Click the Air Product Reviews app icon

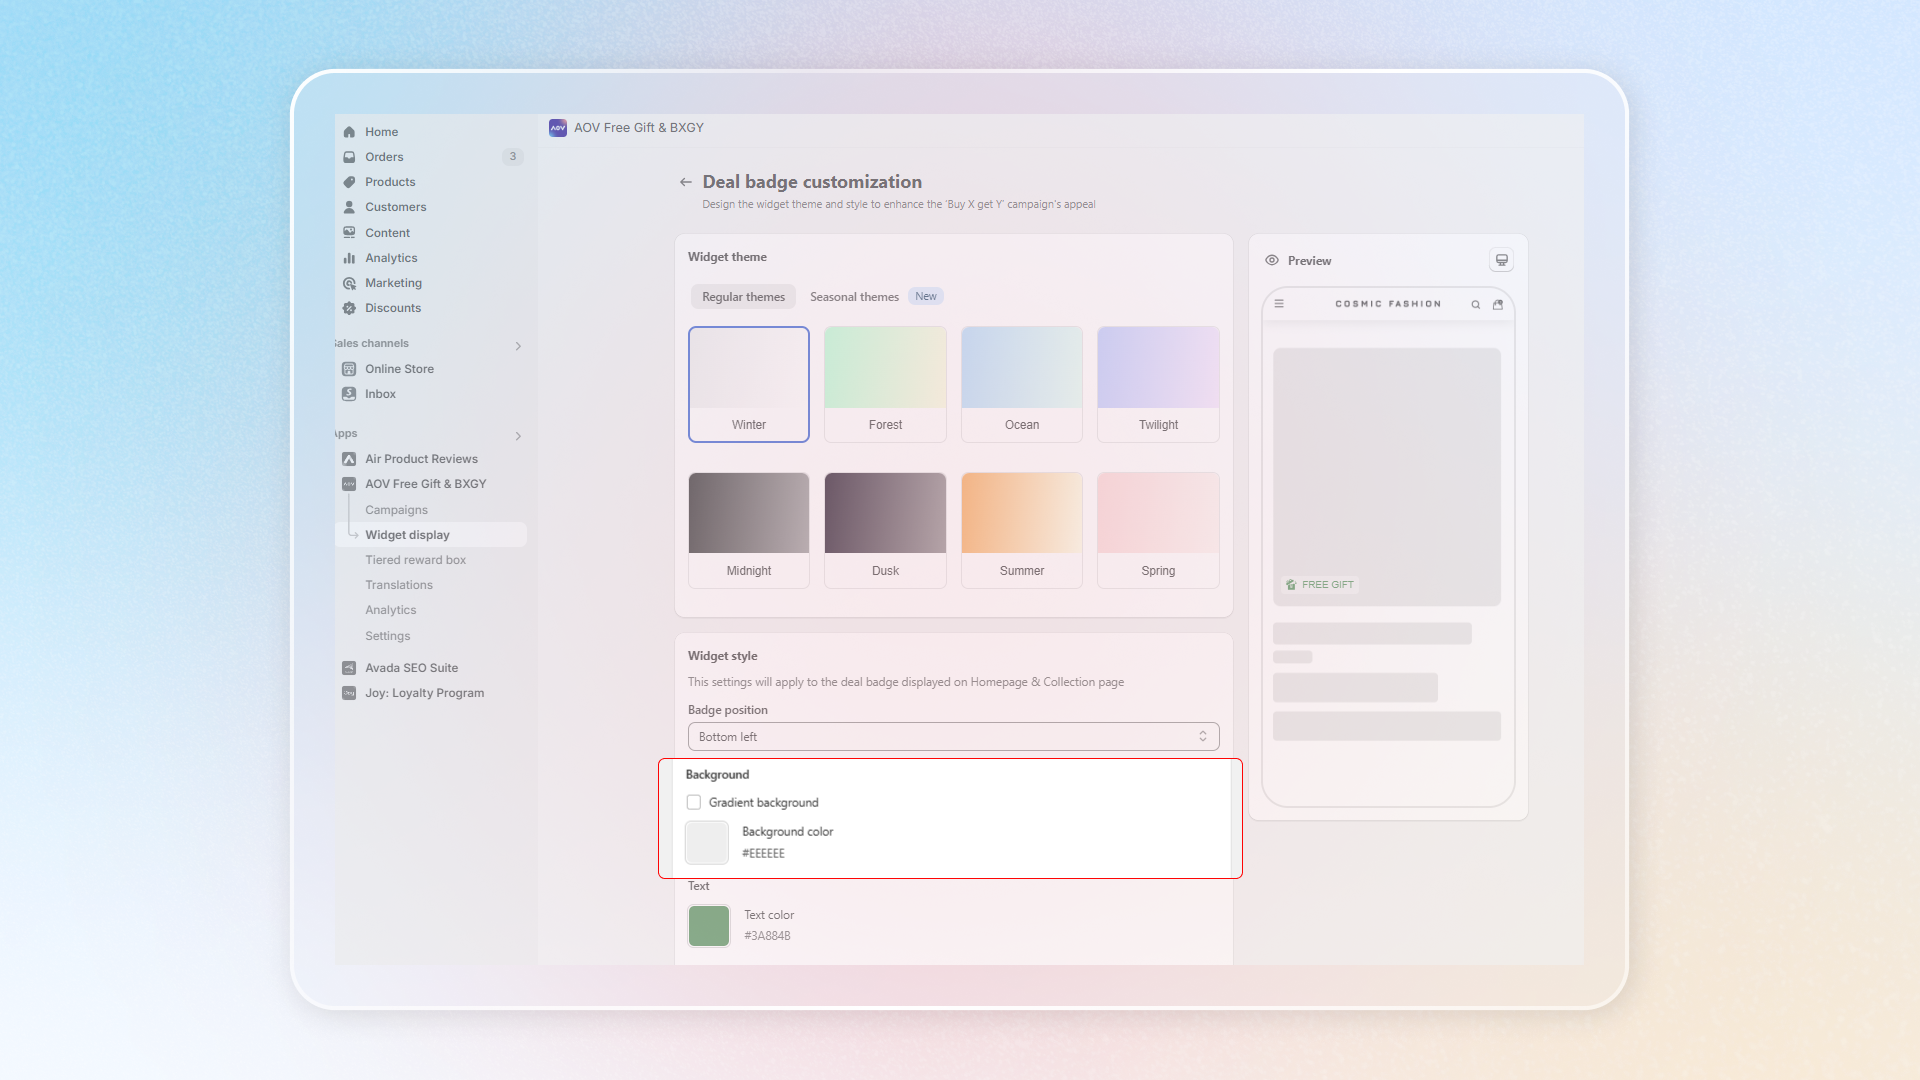click(x=349, y=459)
